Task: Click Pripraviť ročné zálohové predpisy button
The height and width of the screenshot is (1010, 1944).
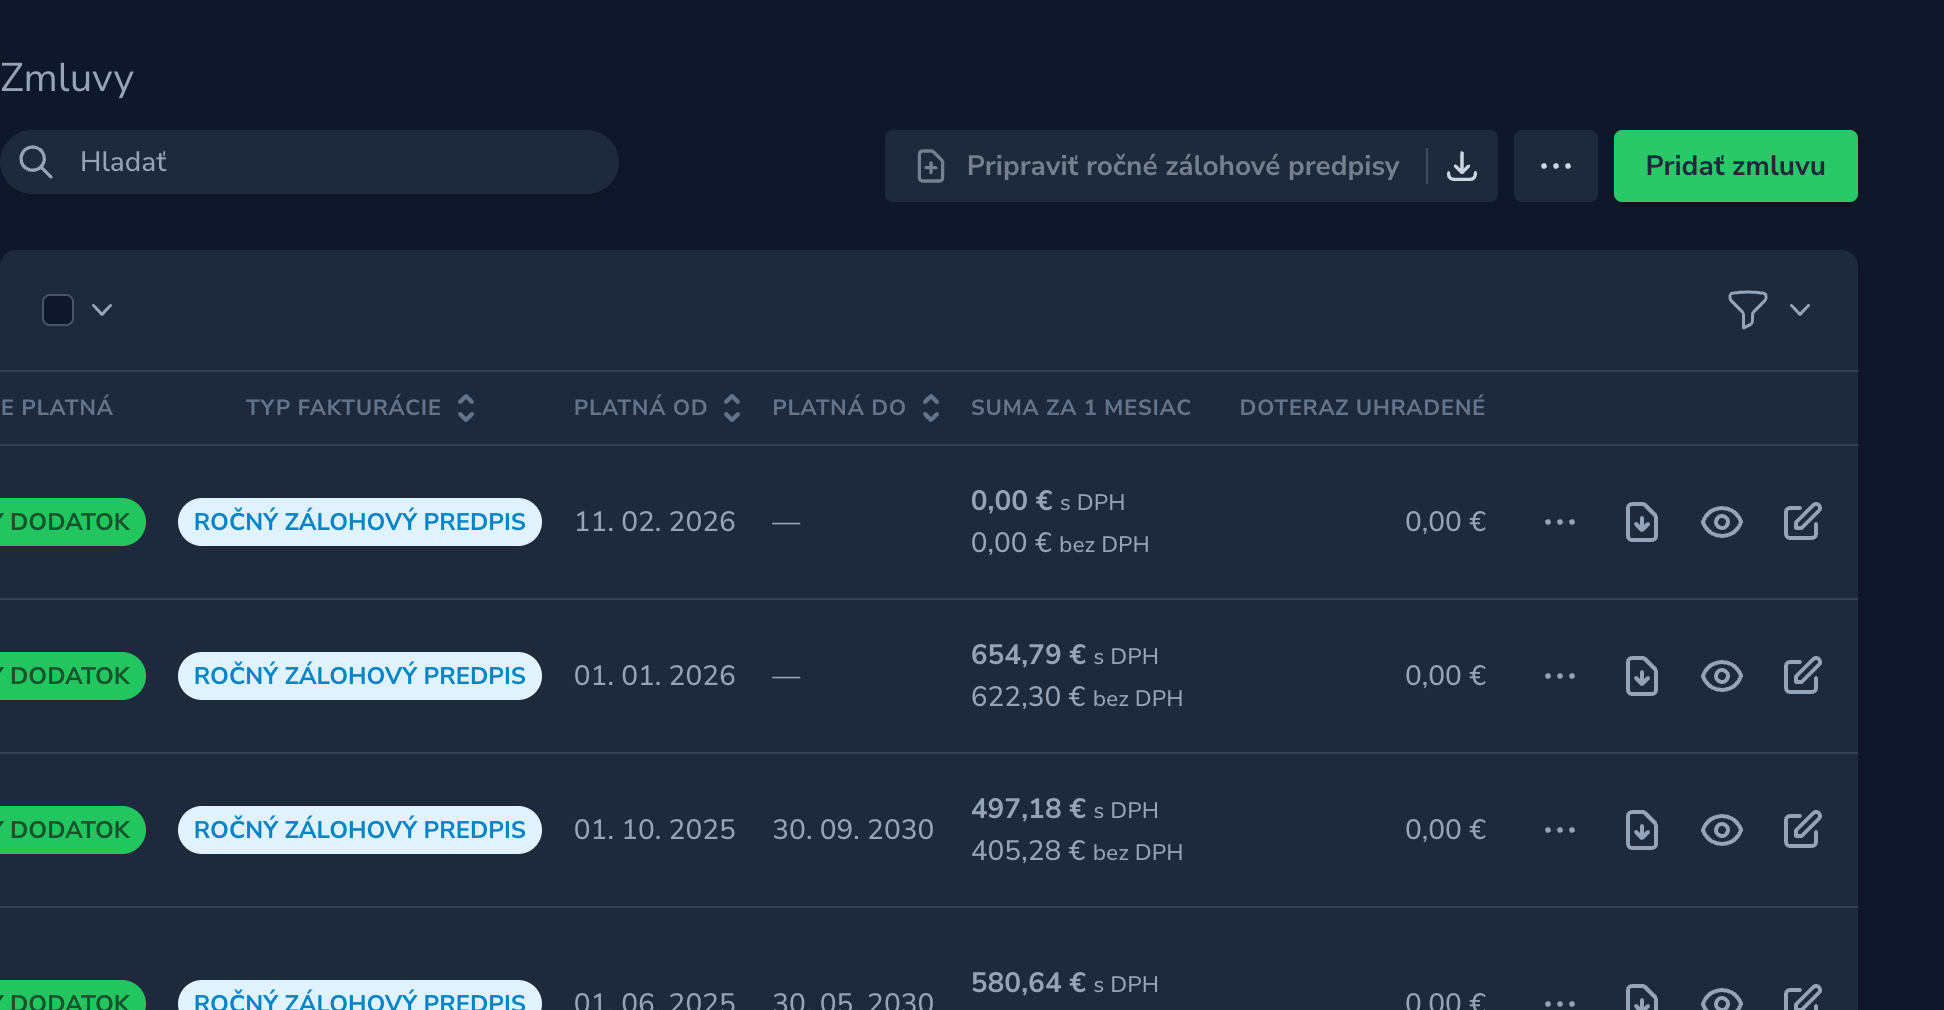Action: (1157, 166)
